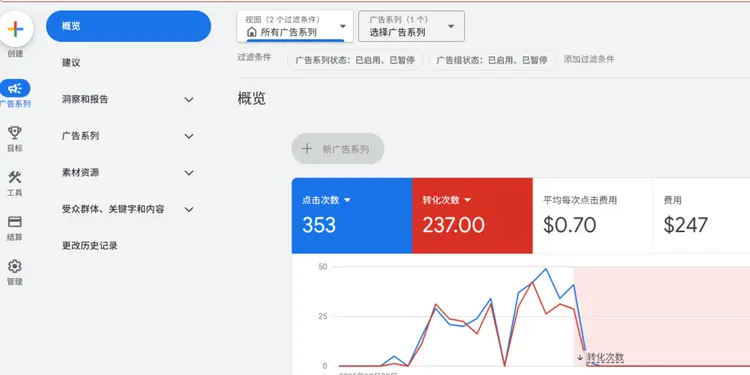Open 建议 menu item
750x375 pixels.
point(71,63)
